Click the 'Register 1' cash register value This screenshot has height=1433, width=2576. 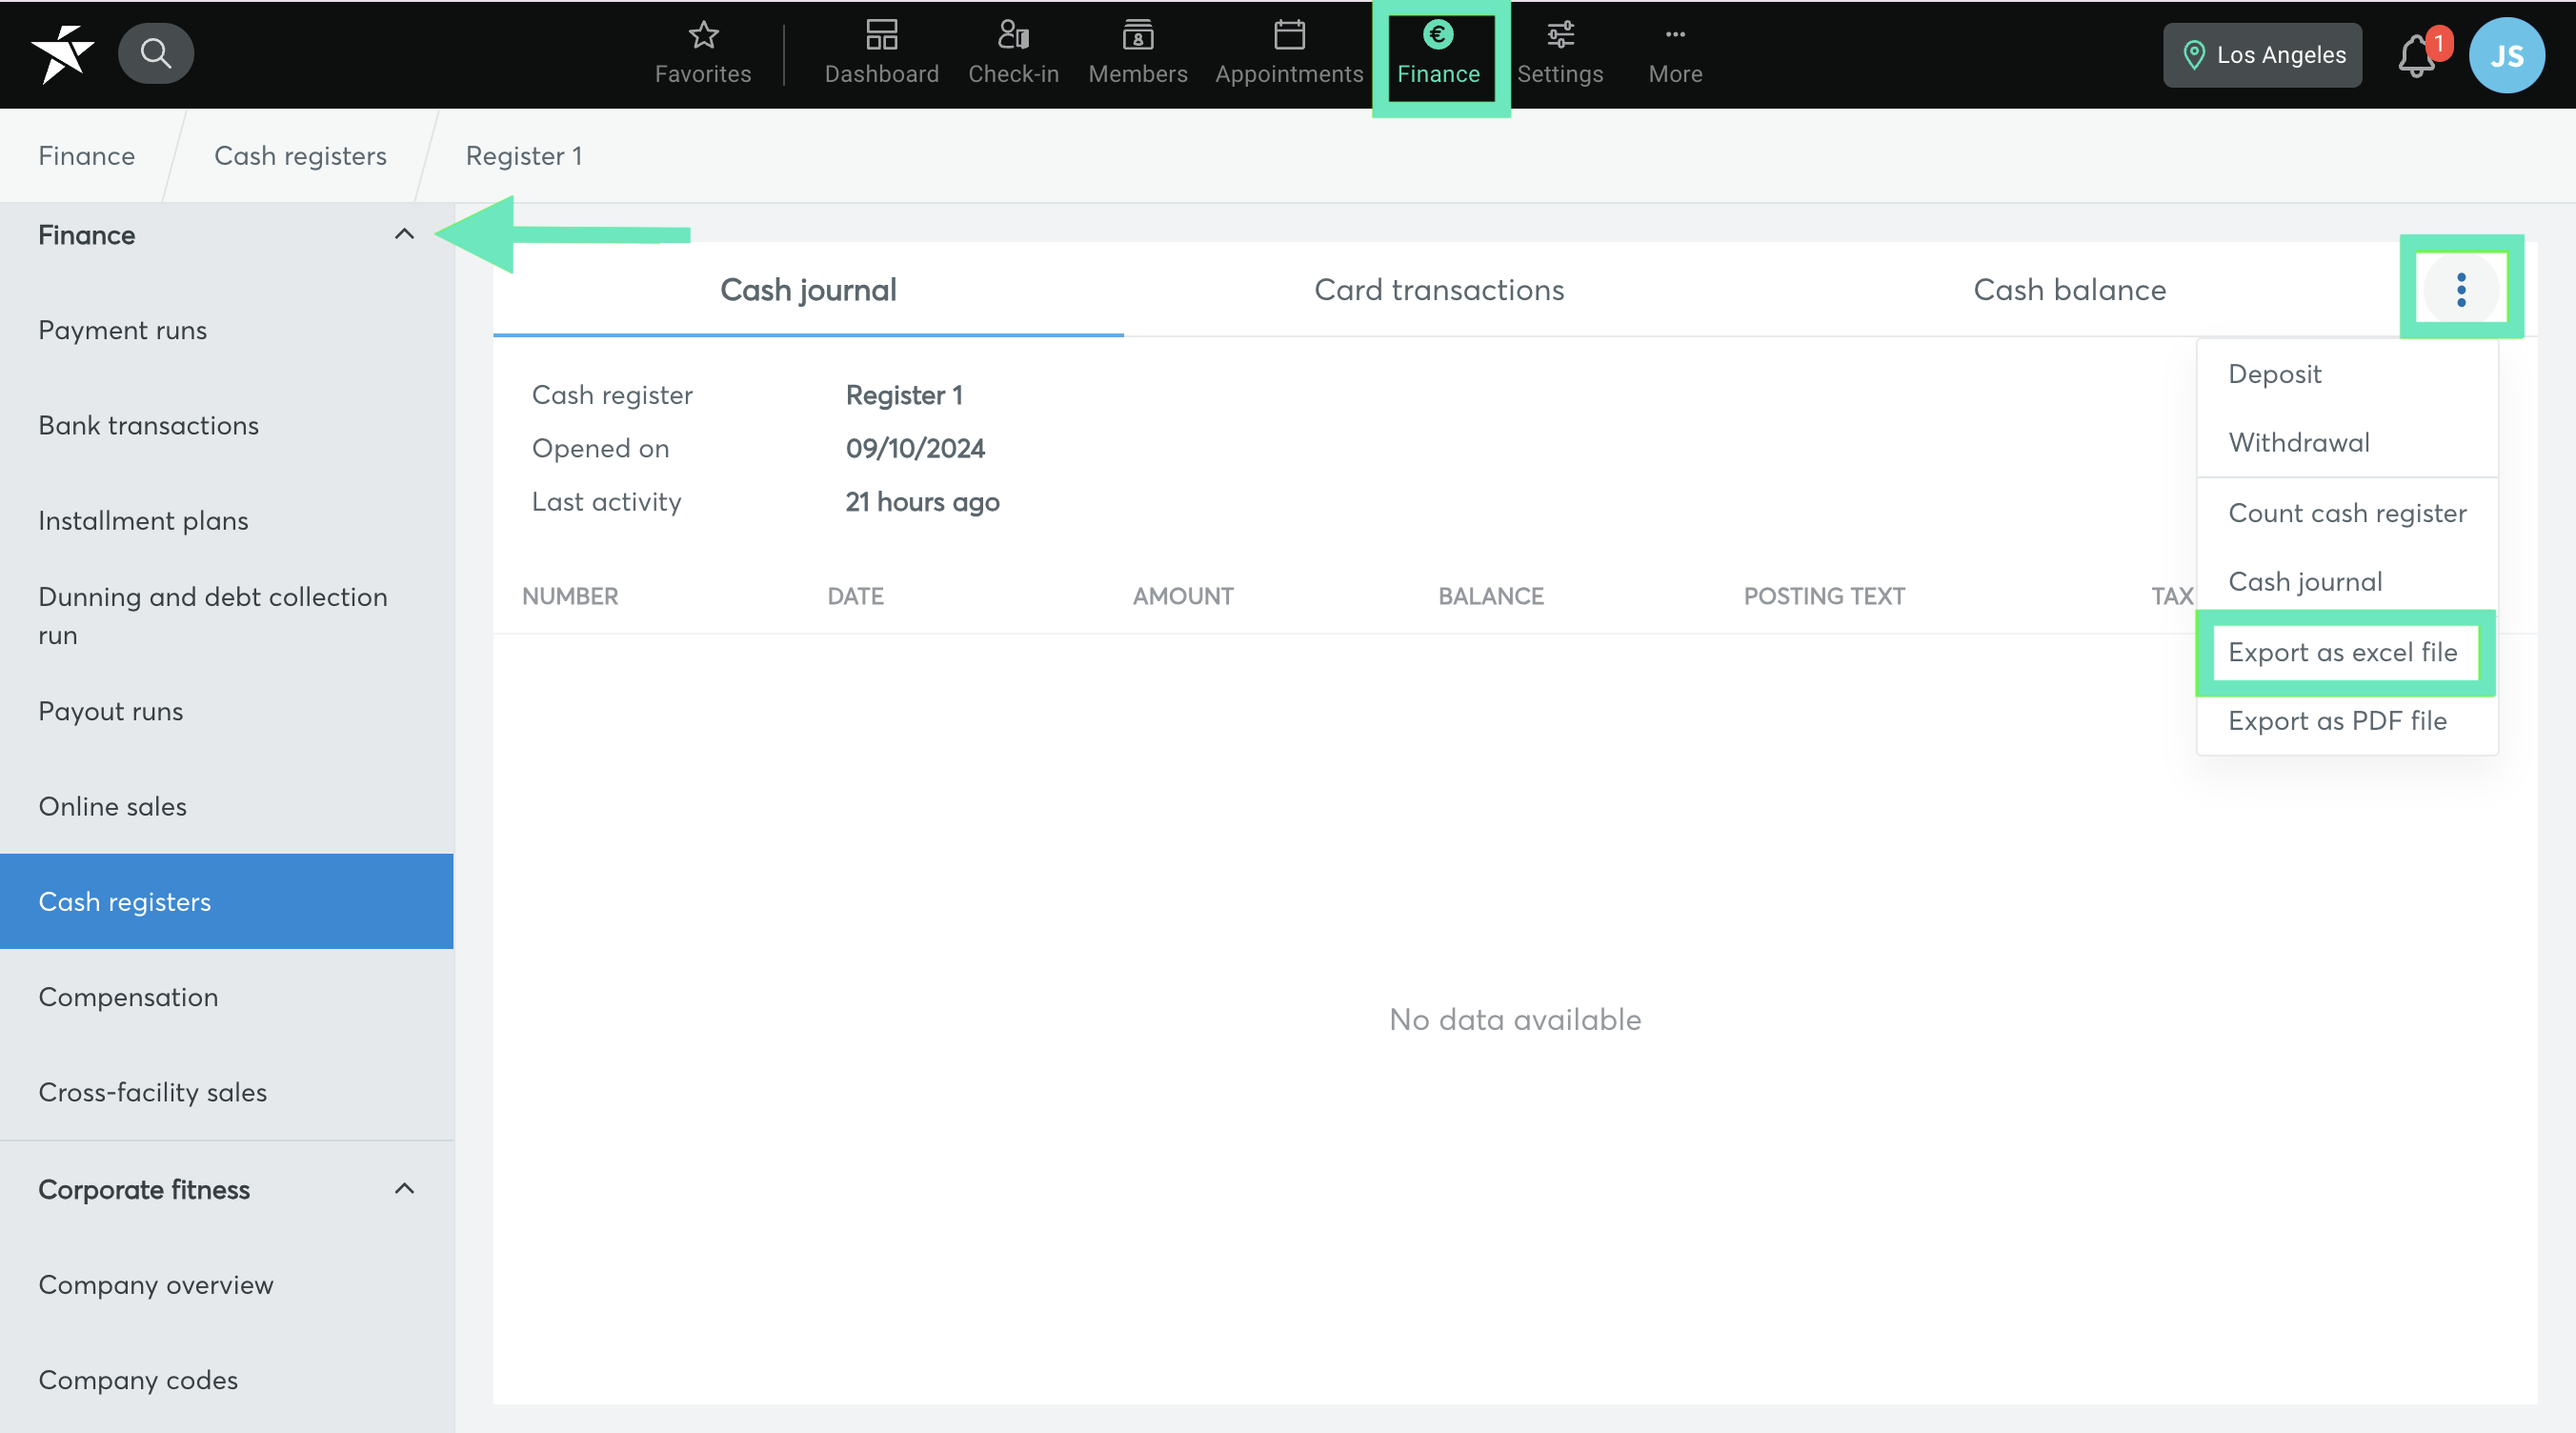pos(904,395)
